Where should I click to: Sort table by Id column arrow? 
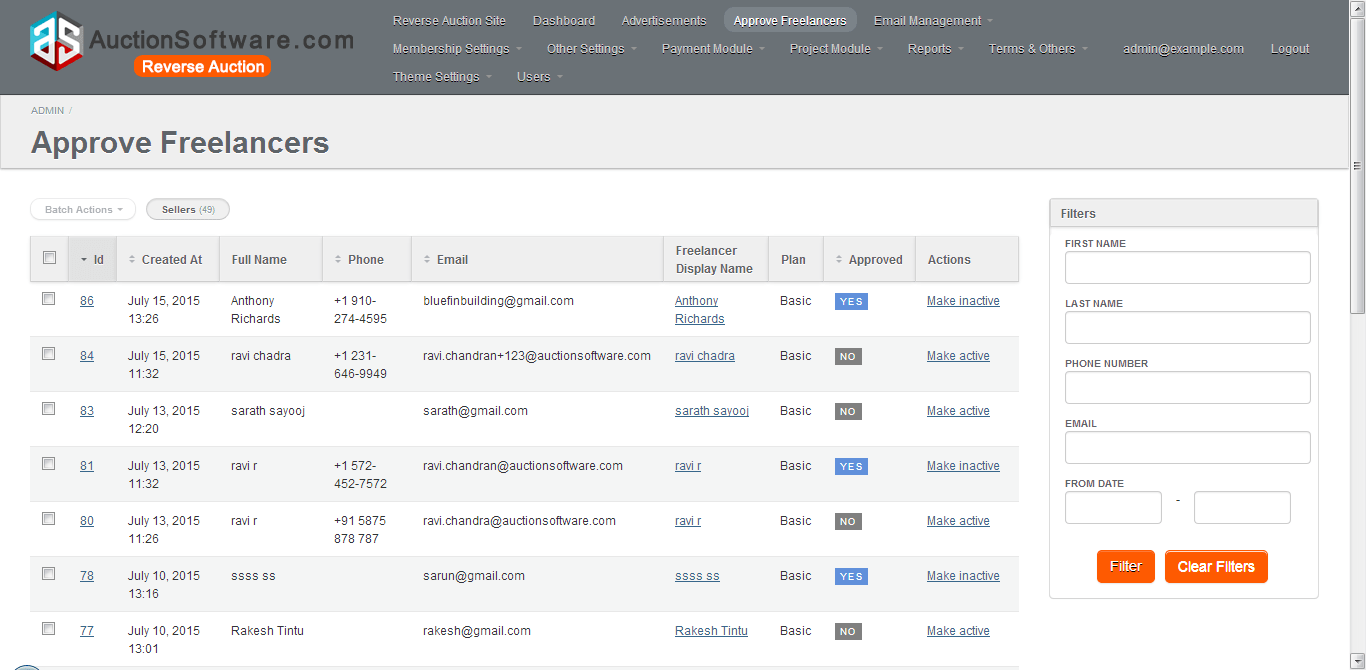[x=84, y=260]
